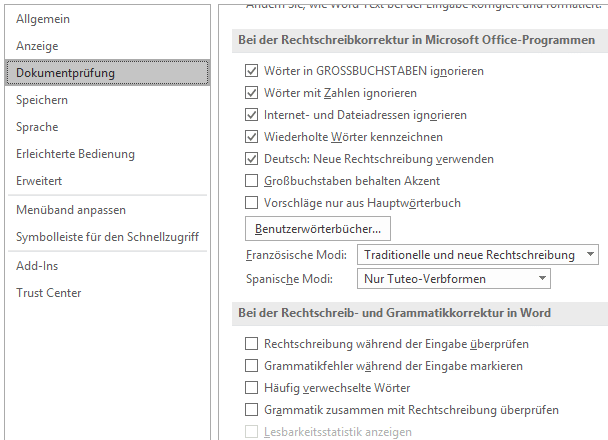Enable Vorschläge nur aus Hauptwörterbuch
The height and width of the screenshot is (440, 608).
[251, 203]
